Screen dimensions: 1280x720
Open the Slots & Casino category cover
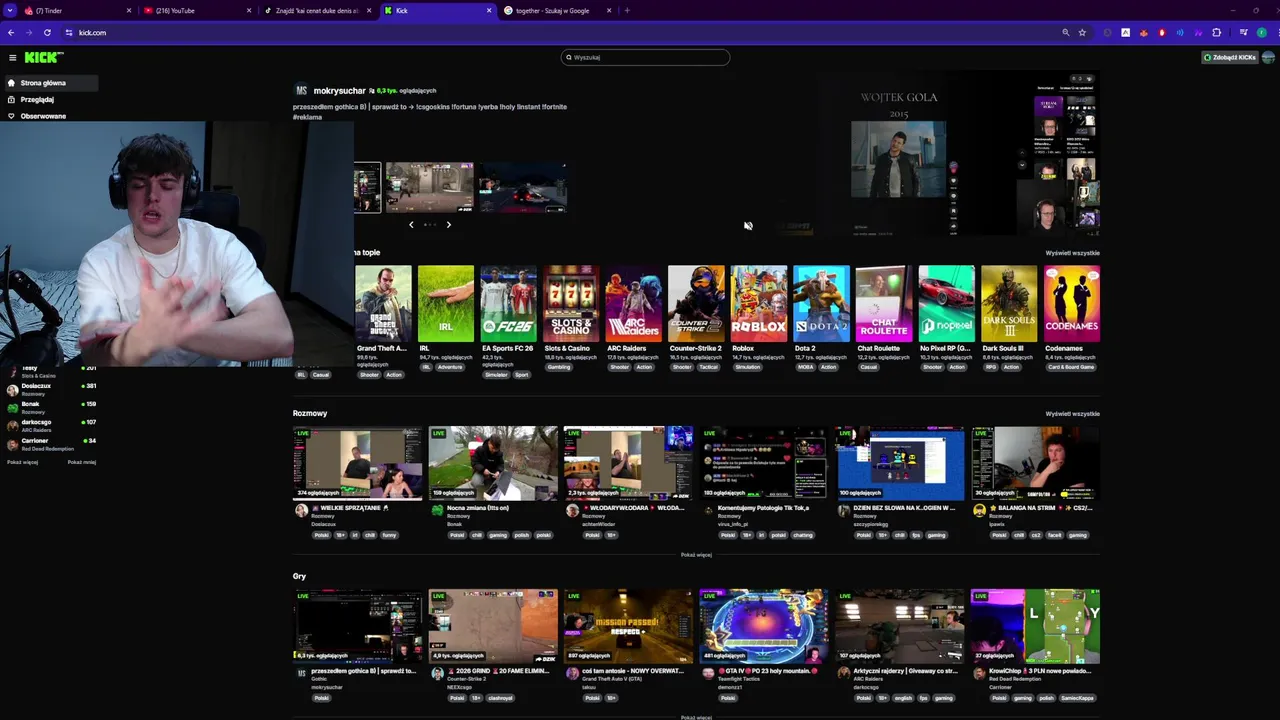(x=571, y=303)
